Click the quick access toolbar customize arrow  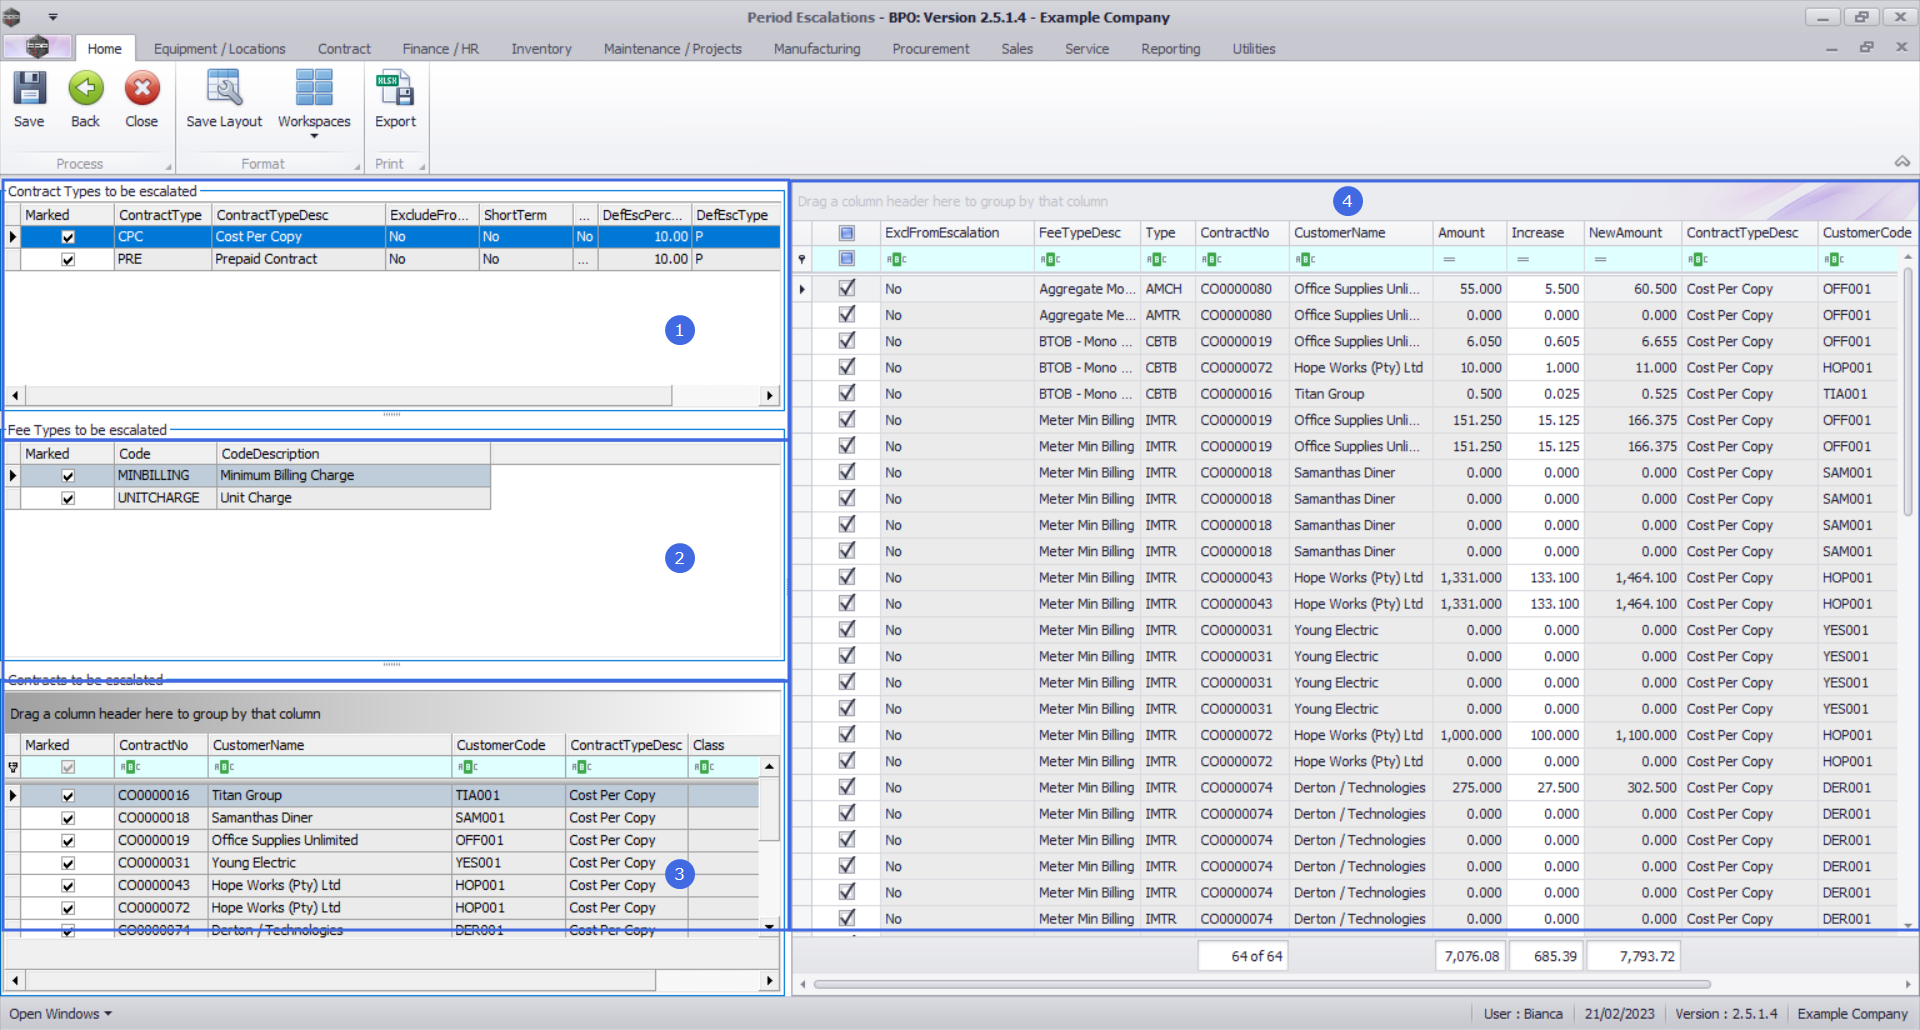tap(53, 17)
